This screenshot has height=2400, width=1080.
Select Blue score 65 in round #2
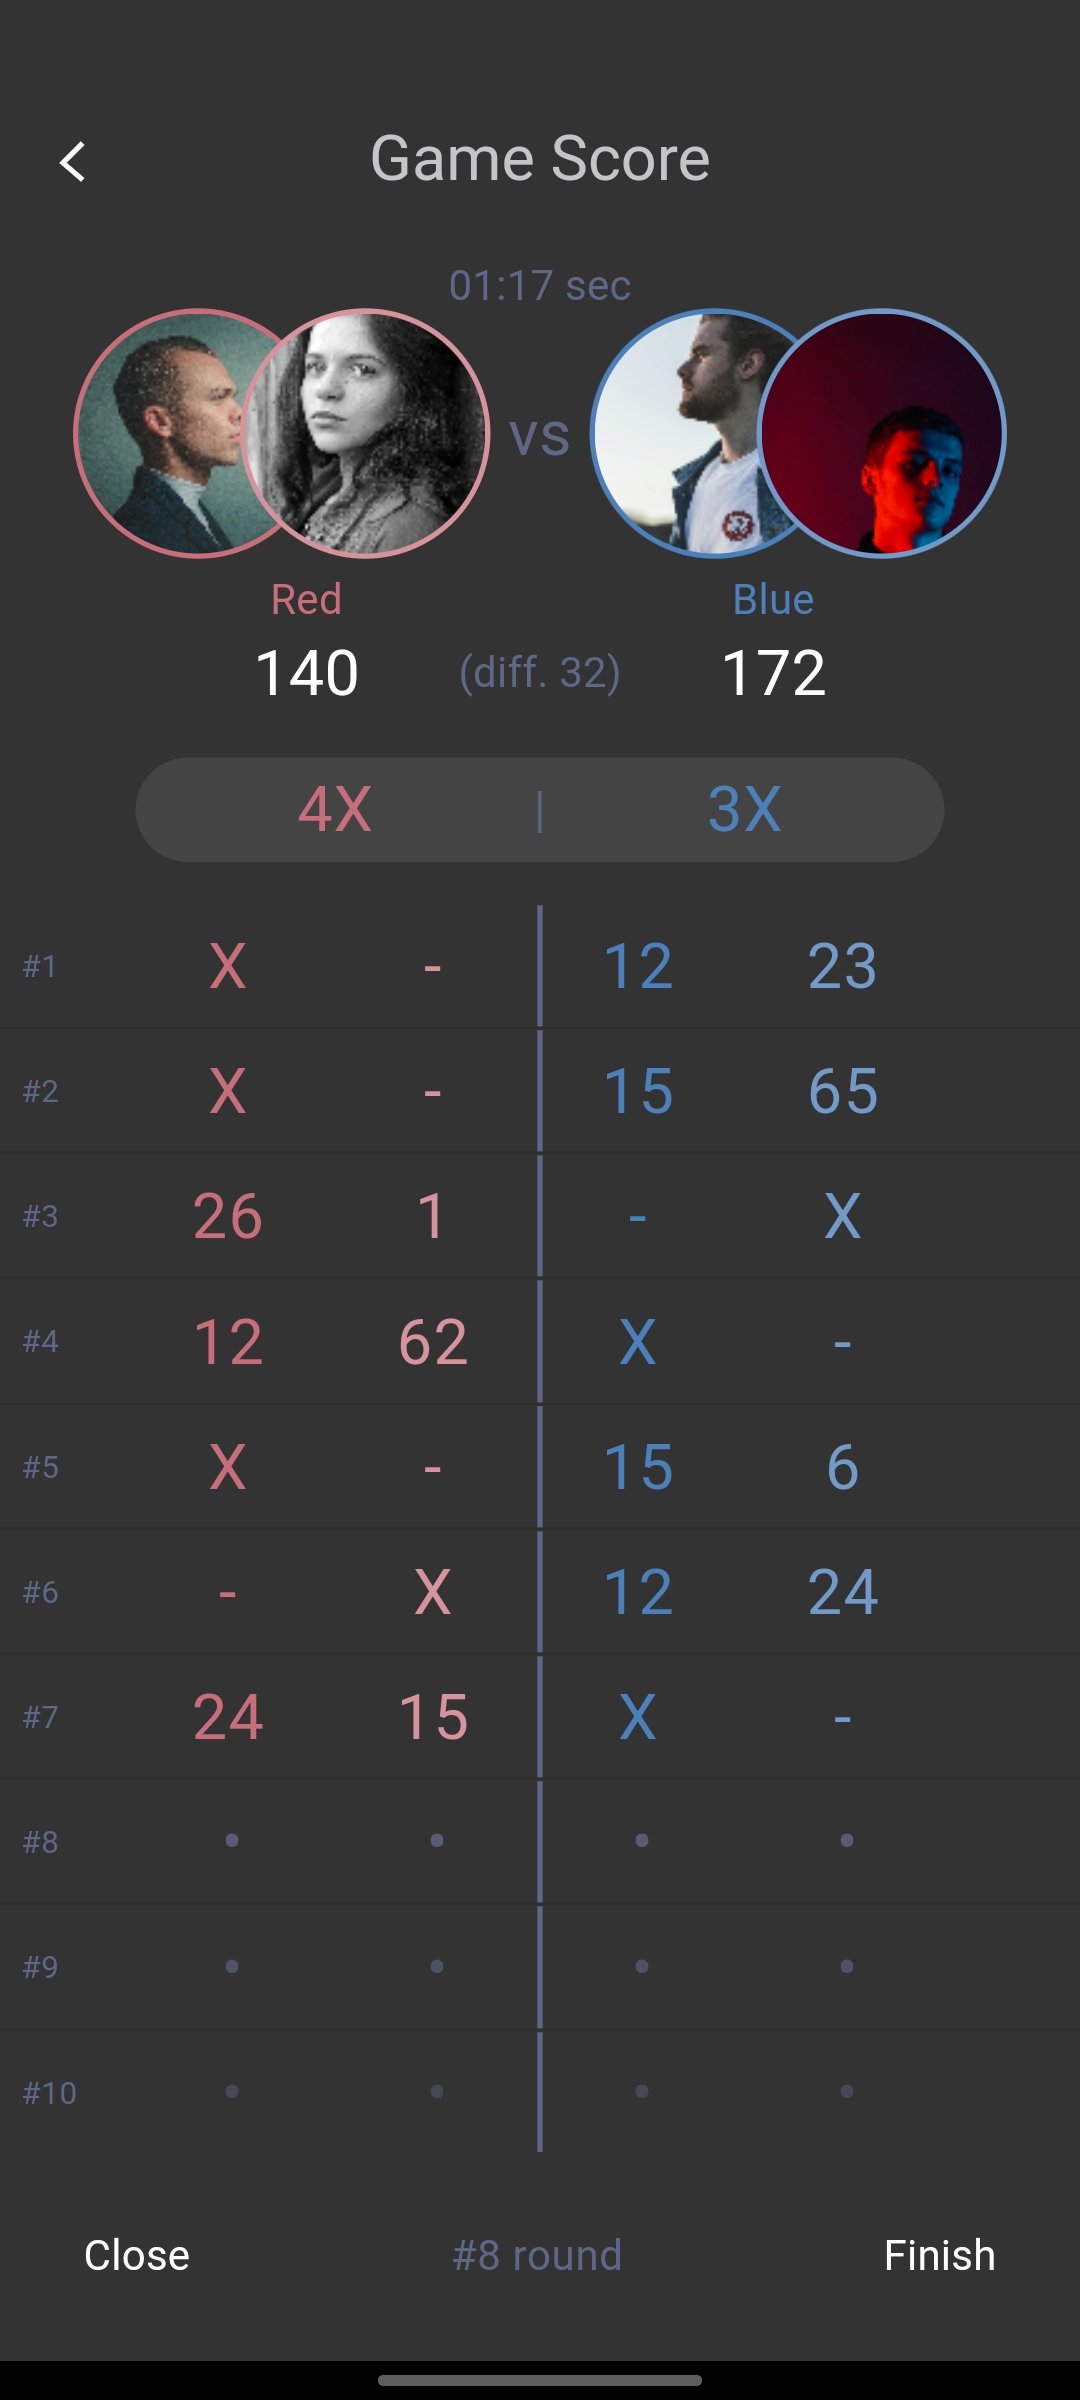[843, 1091]
